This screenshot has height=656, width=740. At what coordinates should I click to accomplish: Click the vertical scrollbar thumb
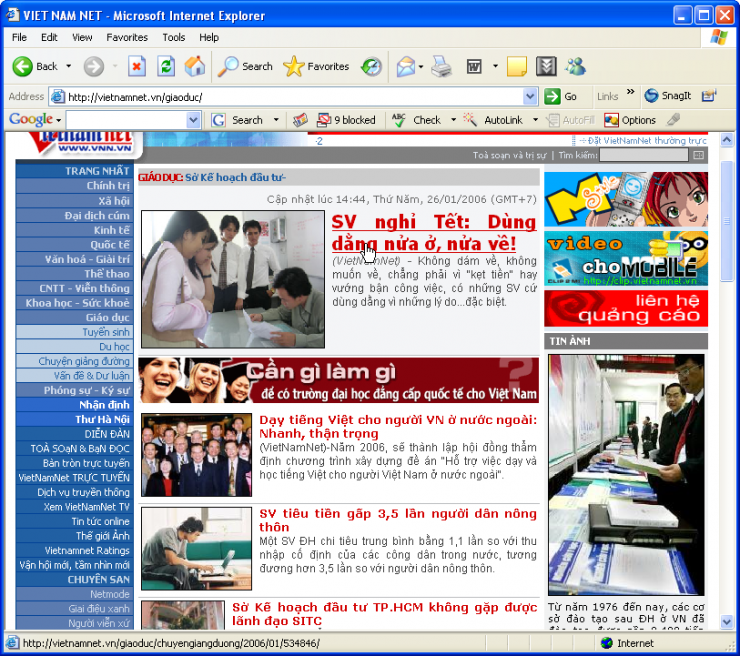coord(727,221)
